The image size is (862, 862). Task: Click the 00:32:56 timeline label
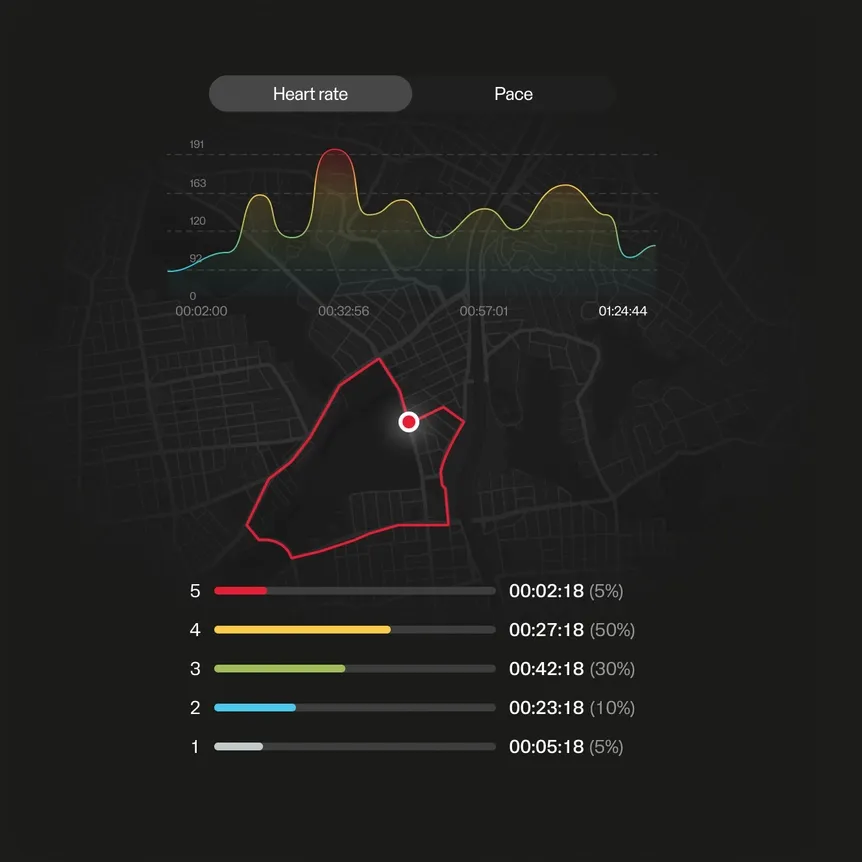343,311
